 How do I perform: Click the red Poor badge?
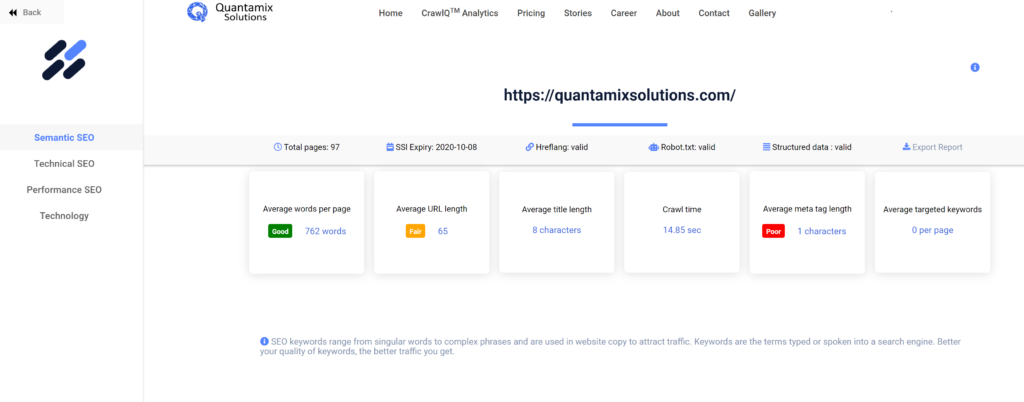pos(773,231)
